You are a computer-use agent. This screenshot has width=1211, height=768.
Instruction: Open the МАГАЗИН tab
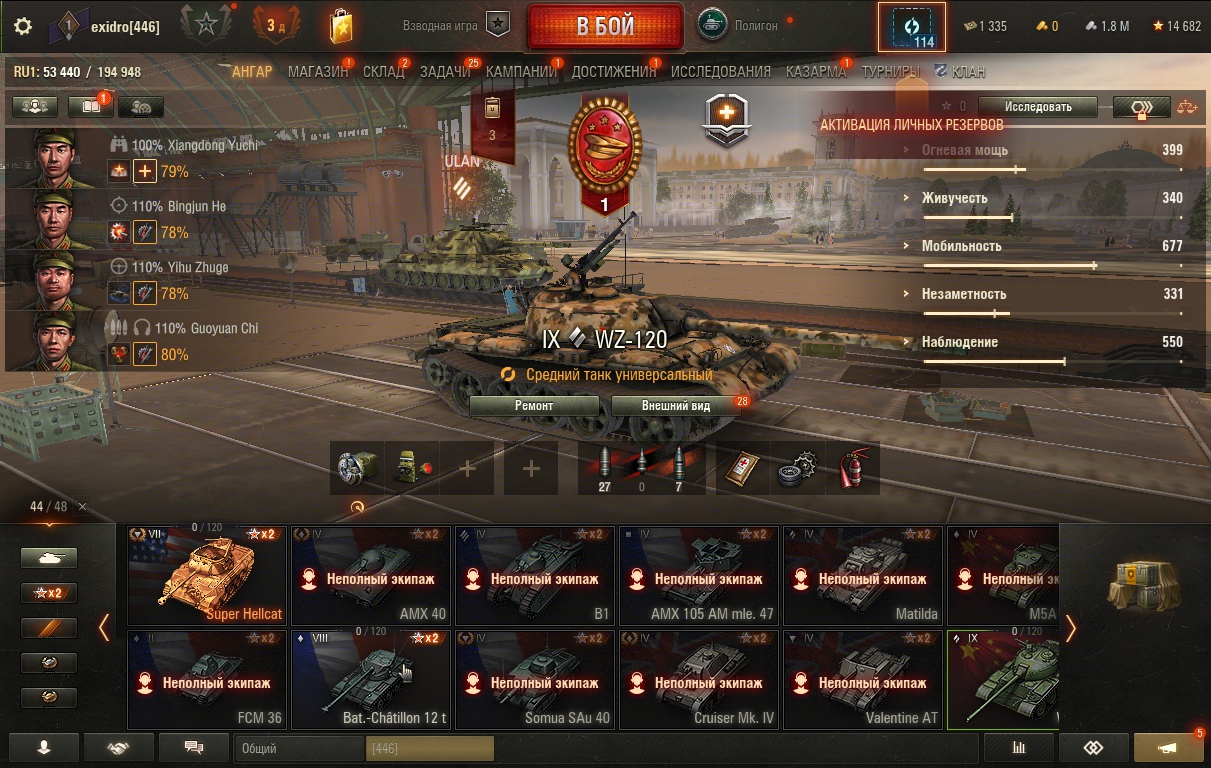[318, 72]
